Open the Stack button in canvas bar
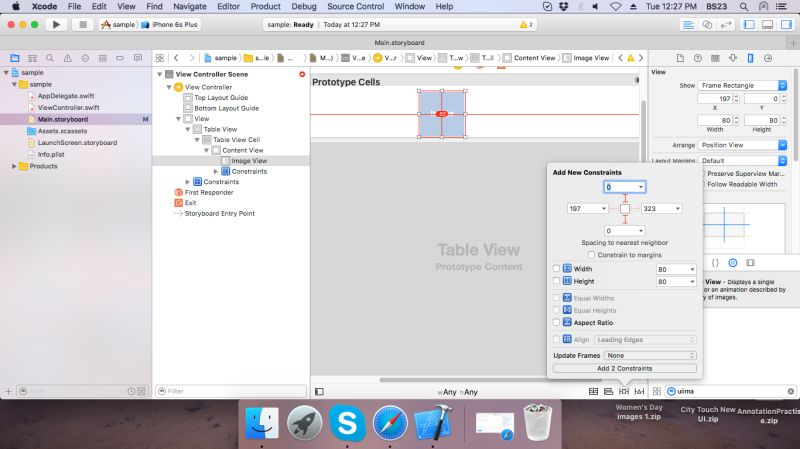The image size is (800, 449). click(x=593, y=391)
